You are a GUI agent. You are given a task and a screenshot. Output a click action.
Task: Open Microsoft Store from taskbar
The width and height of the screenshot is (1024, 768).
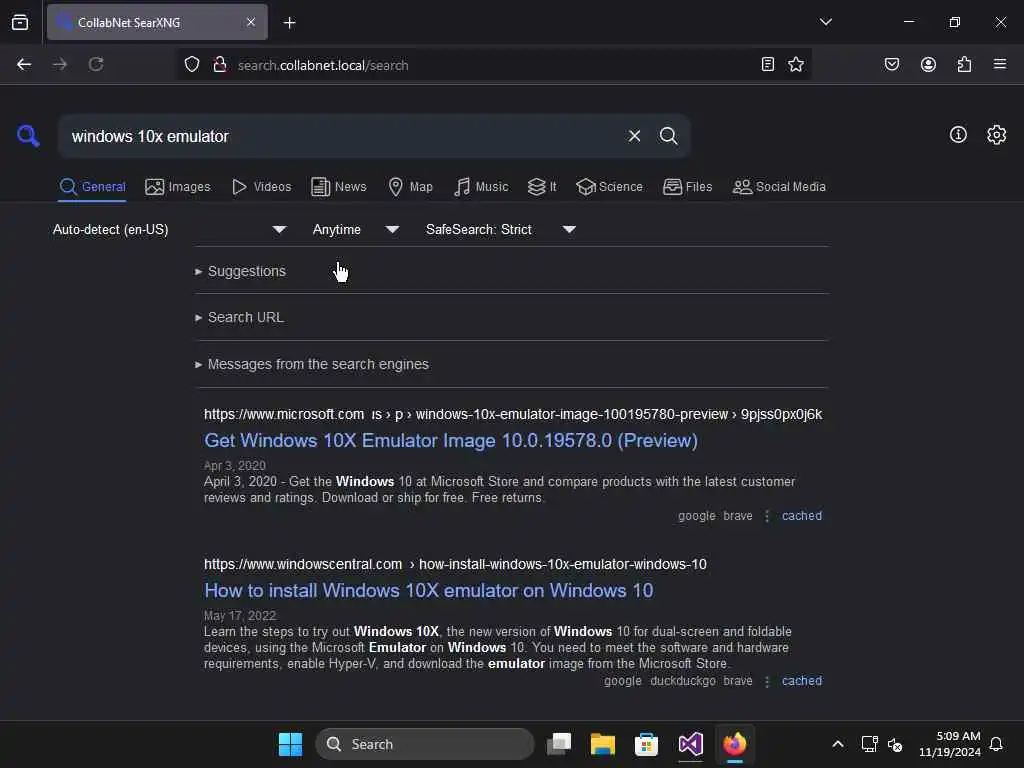(x=647, y=744)
